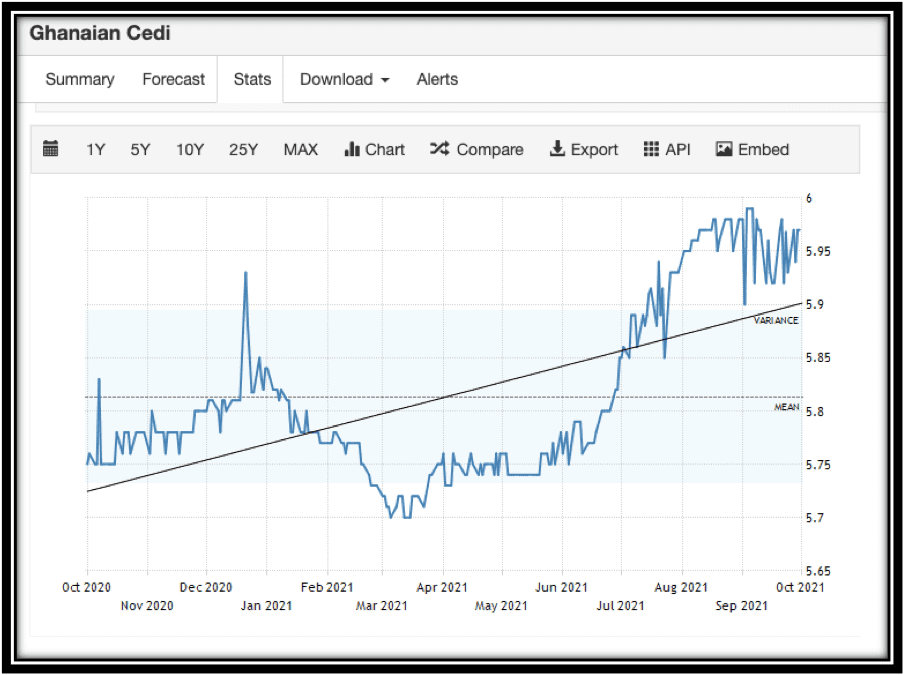Click the May 2021 axis label
Screen dimensions: 904x675
(x=501, y=606)
